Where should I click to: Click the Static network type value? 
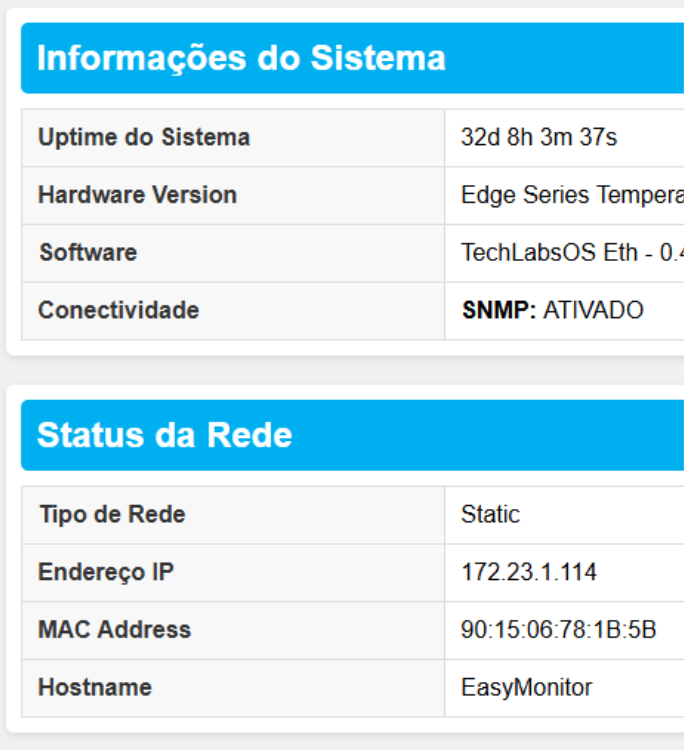490,515
